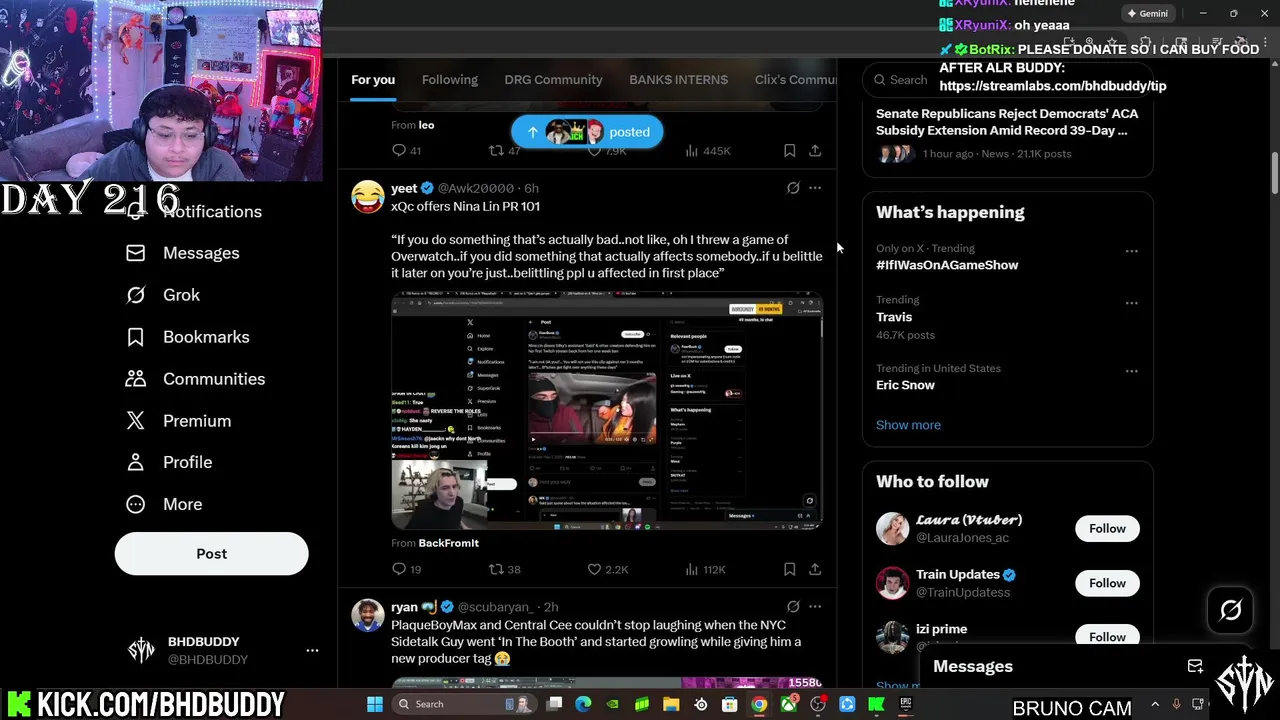The height and width of the screenshot is (720, 1280).
Task: Click the Bookmarks ribbon icon in sidebar
Action: [x=136, y=337]
